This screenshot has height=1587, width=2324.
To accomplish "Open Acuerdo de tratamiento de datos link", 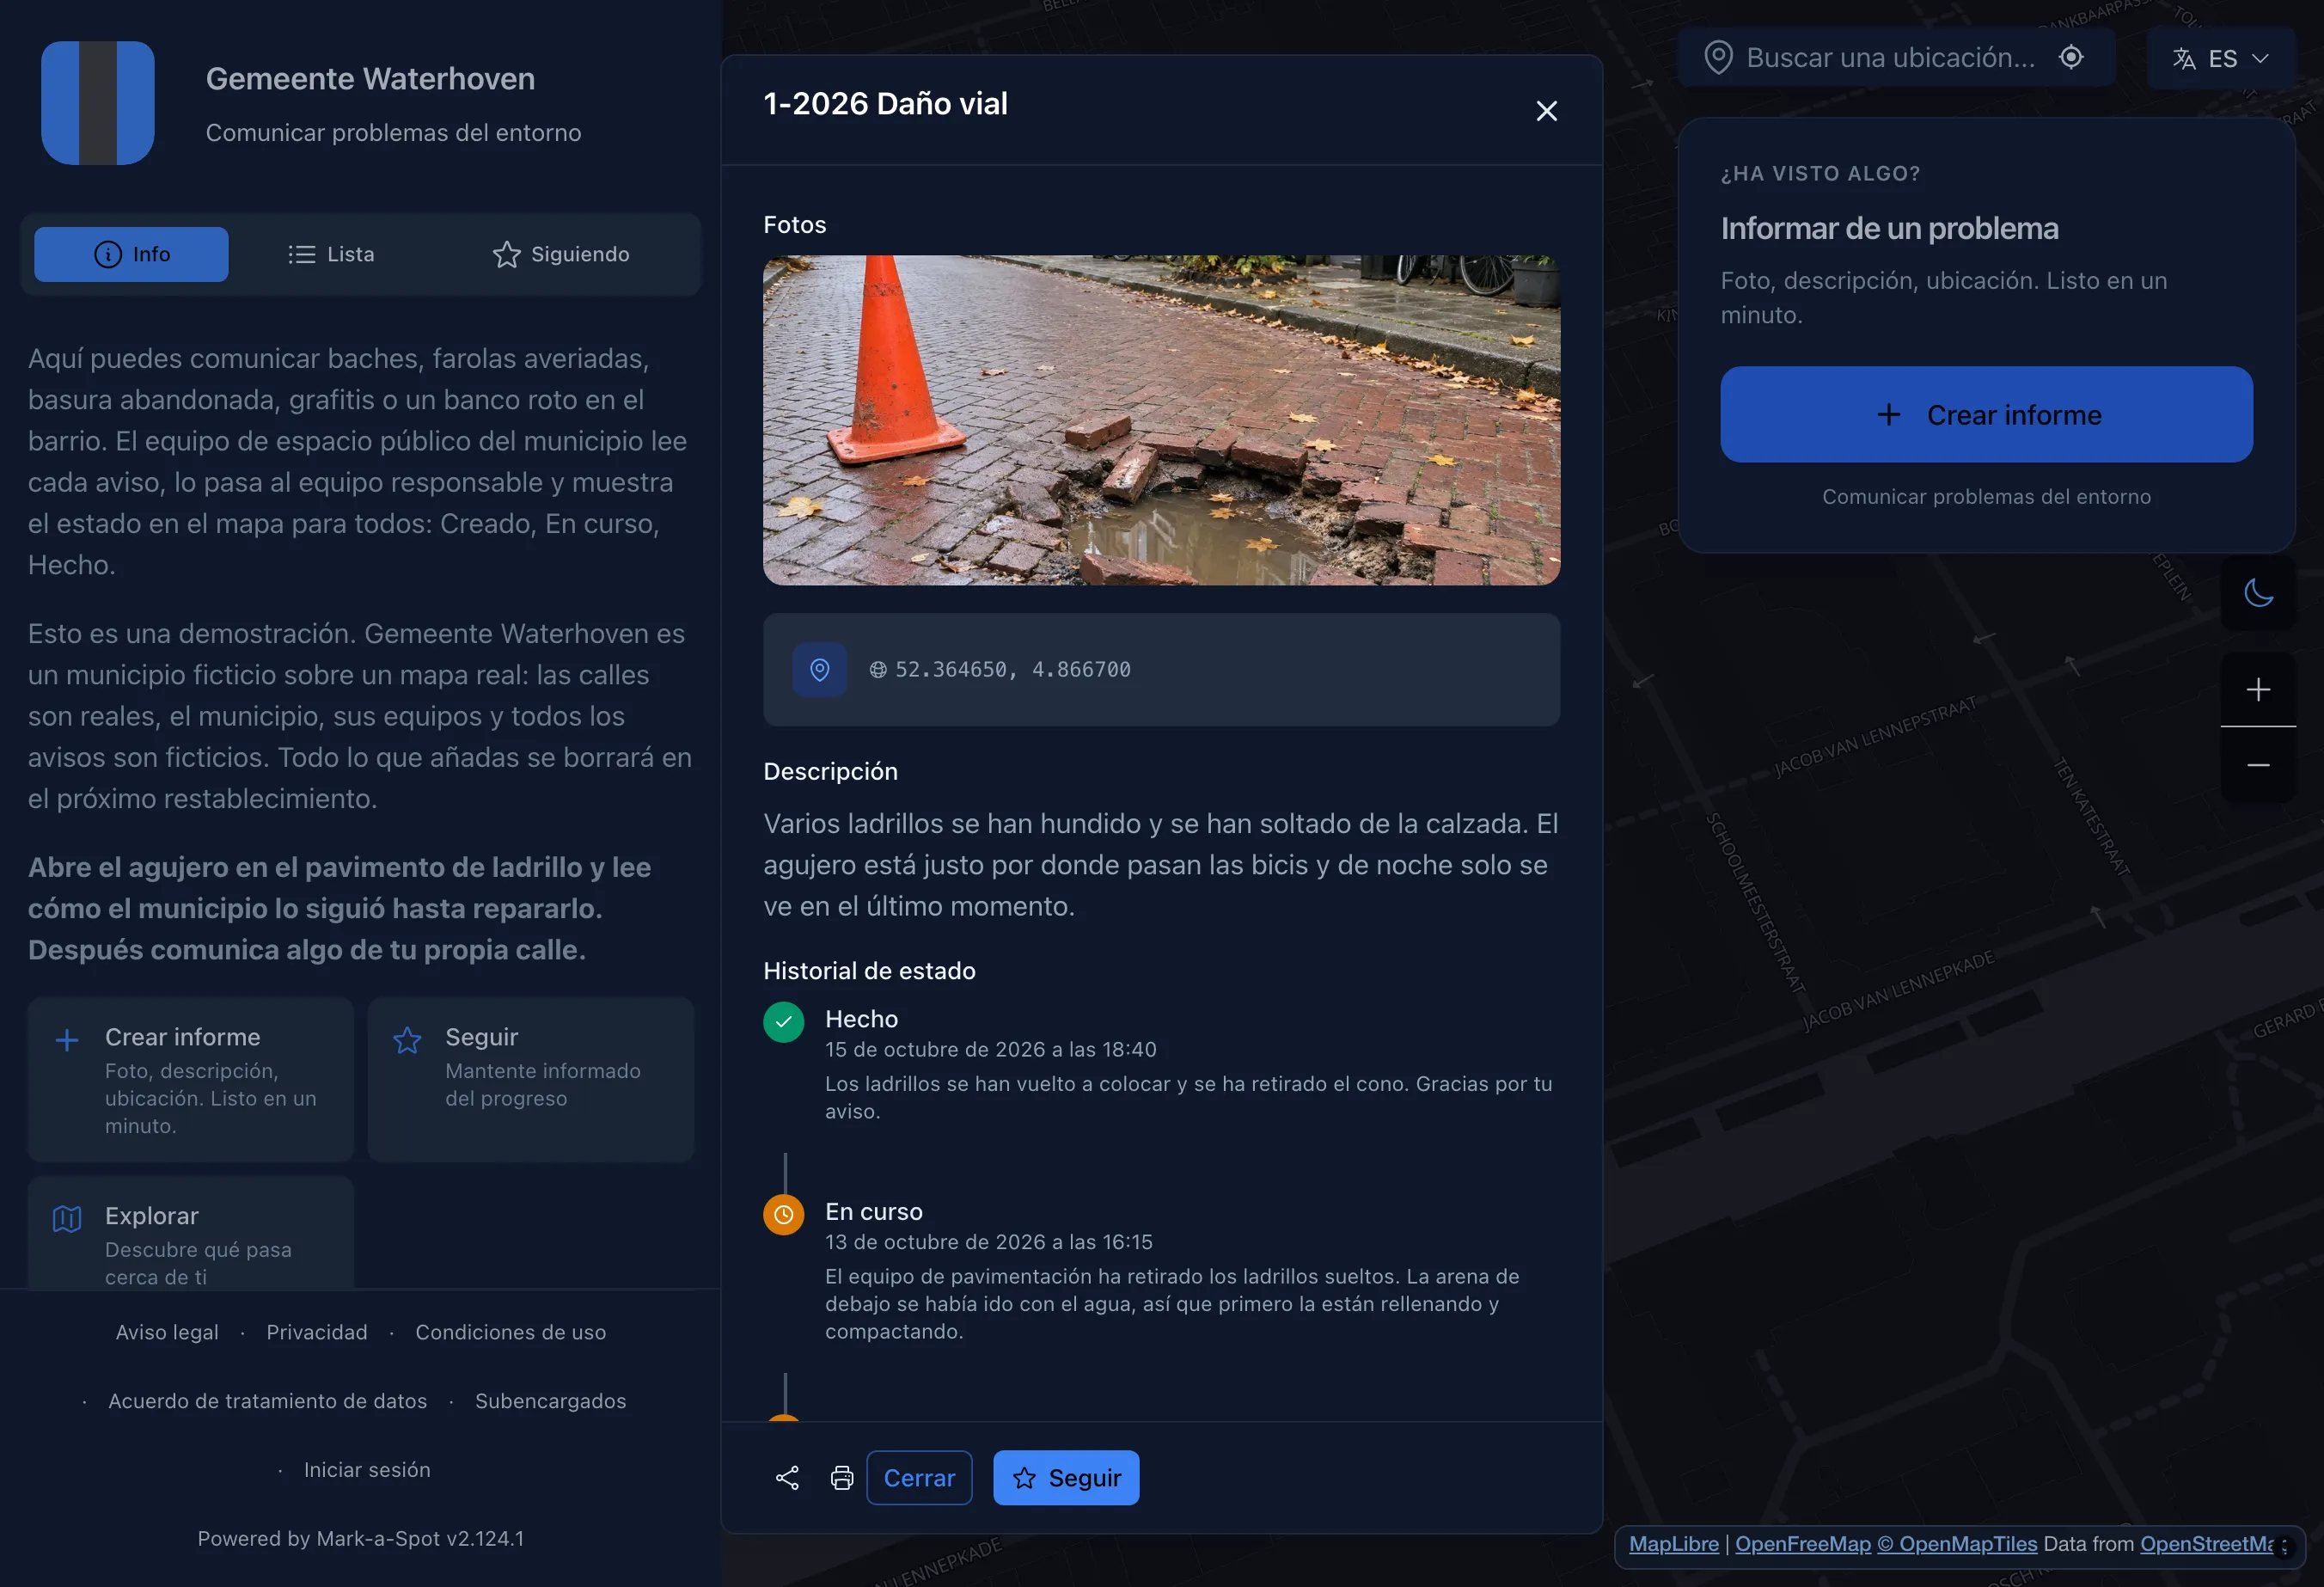I will (x=268, y=1401).
